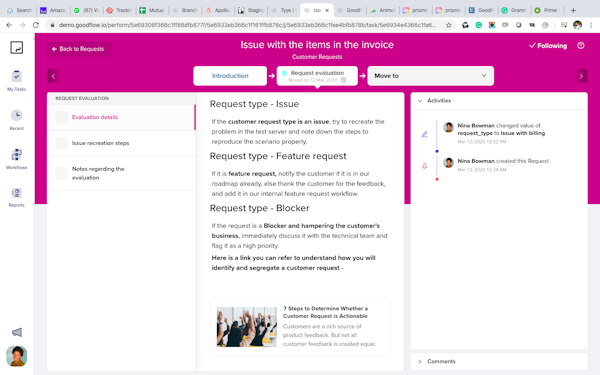Select the Introduction stage tab
Image resolution: width=600 pixels, height=375 pixels.
point(230,76)
